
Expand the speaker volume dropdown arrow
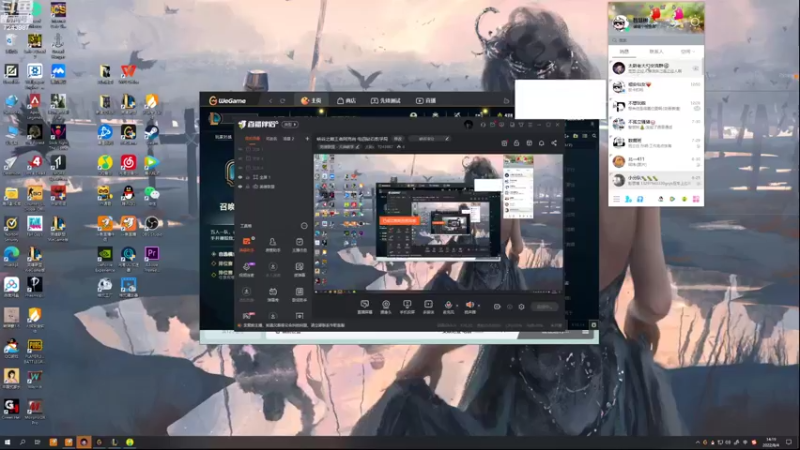[x=478, y=305]
